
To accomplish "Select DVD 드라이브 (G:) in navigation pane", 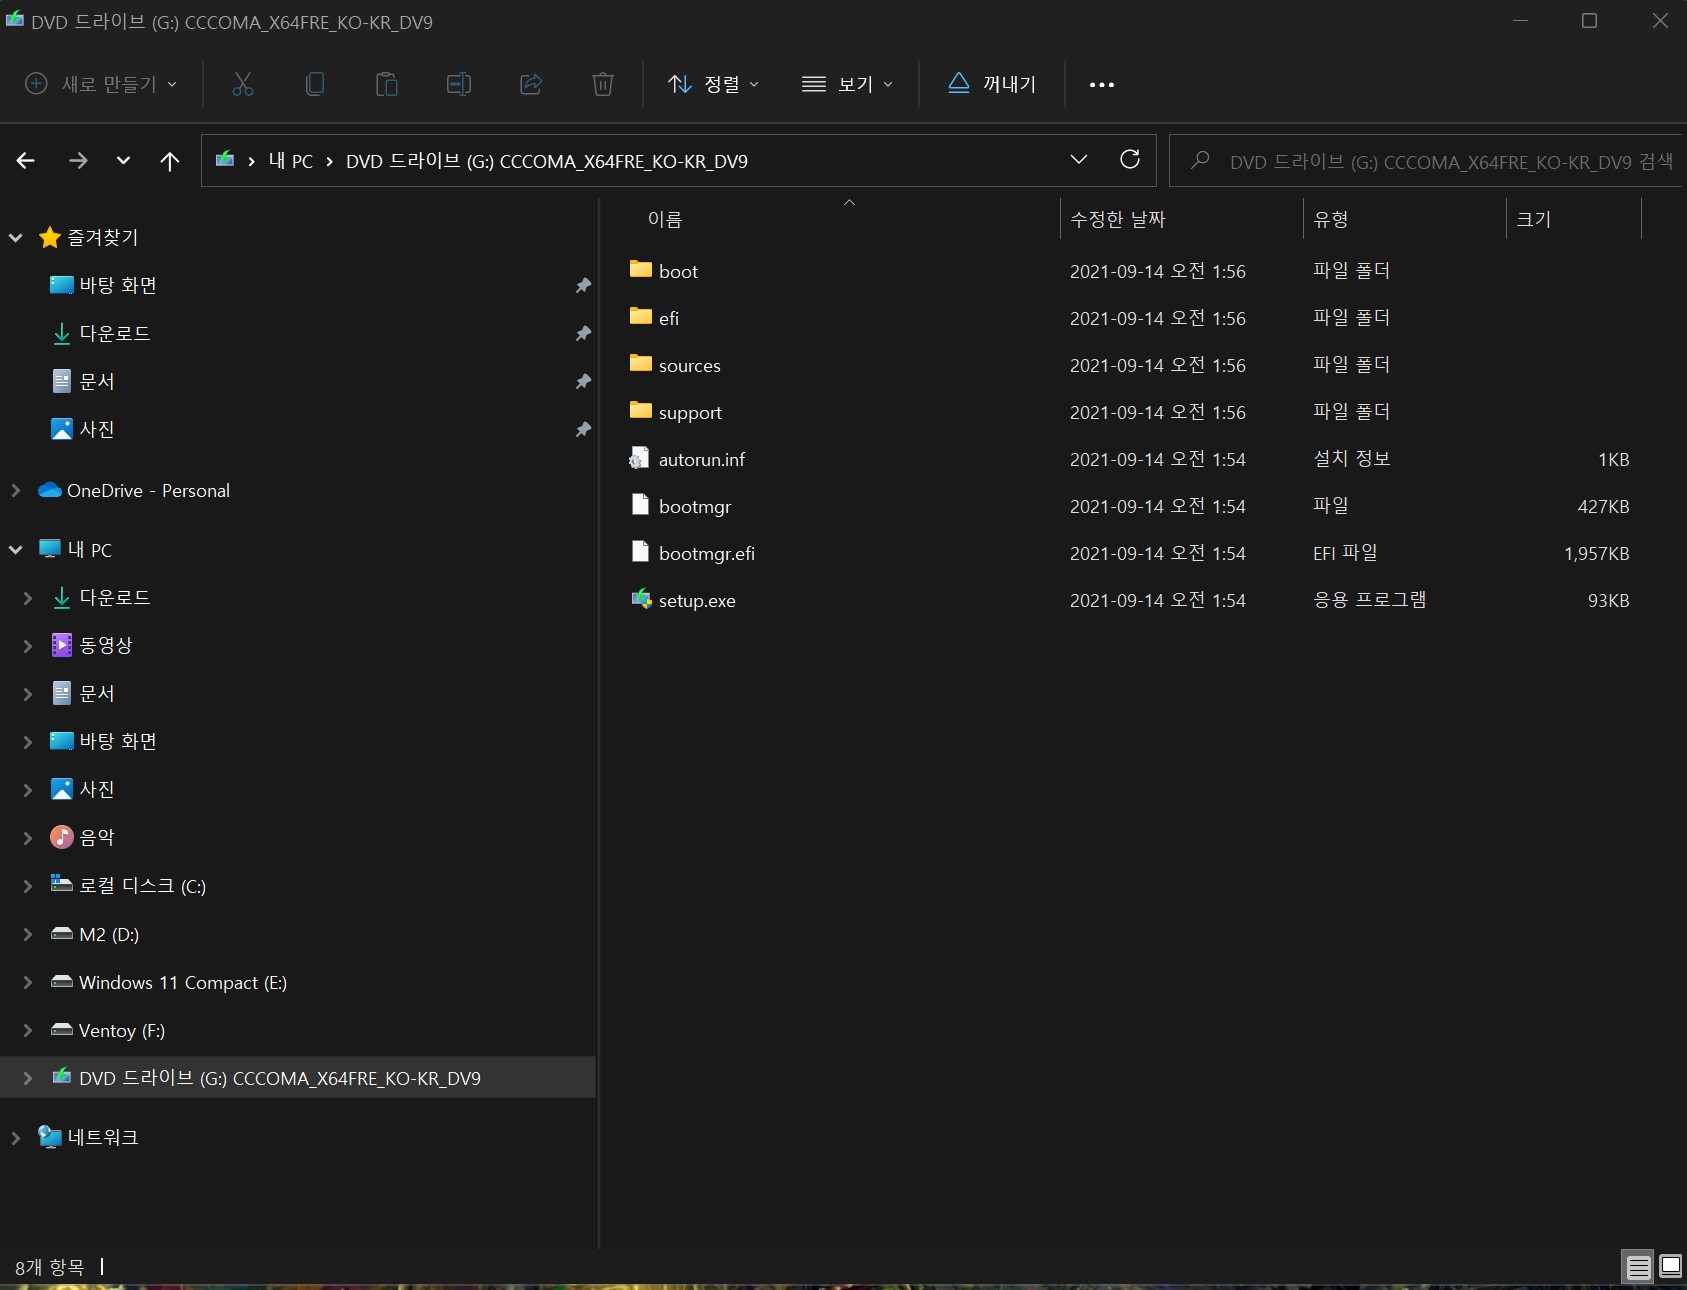I will (x=279, y=1078).
